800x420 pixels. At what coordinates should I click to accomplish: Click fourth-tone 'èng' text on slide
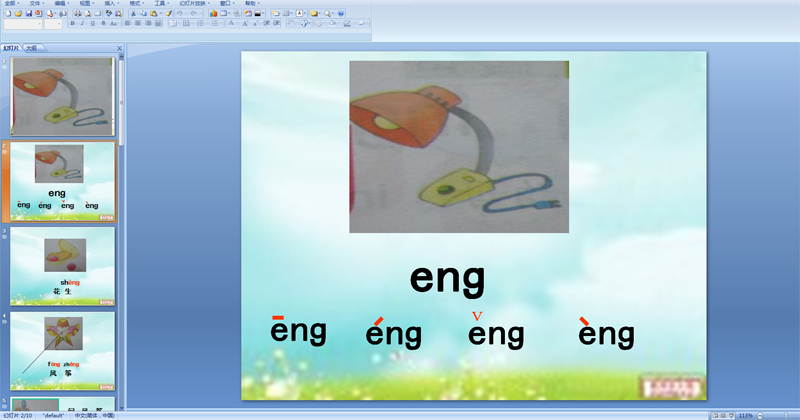606,333
